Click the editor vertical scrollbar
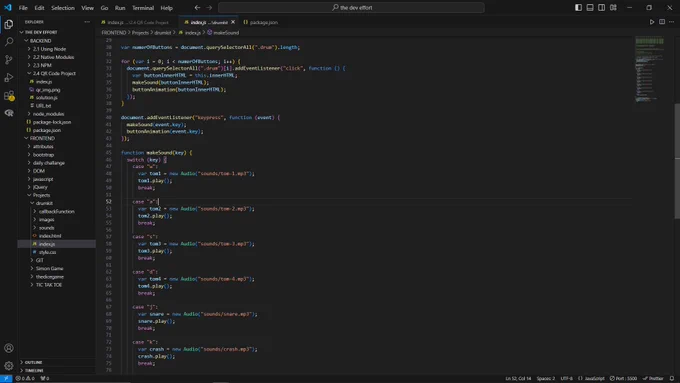Screen dimensions: 680x383 677,160
